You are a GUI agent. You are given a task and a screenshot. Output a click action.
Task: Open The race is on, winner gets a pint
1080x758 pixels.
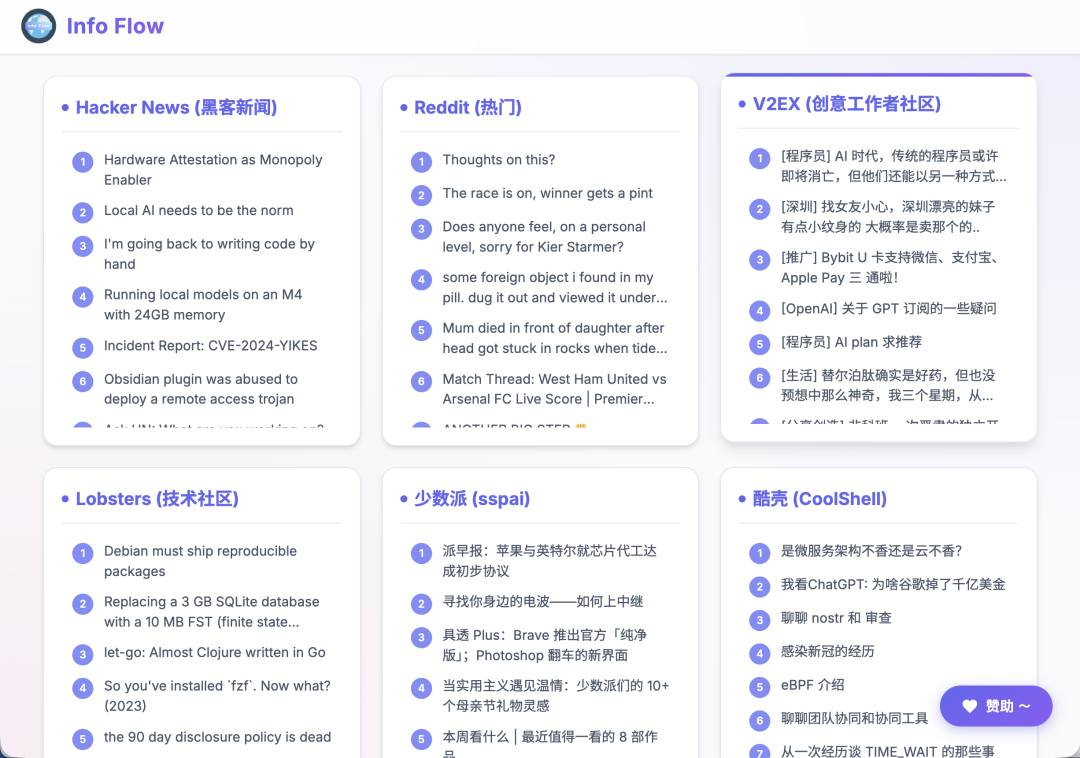(548, 193)
